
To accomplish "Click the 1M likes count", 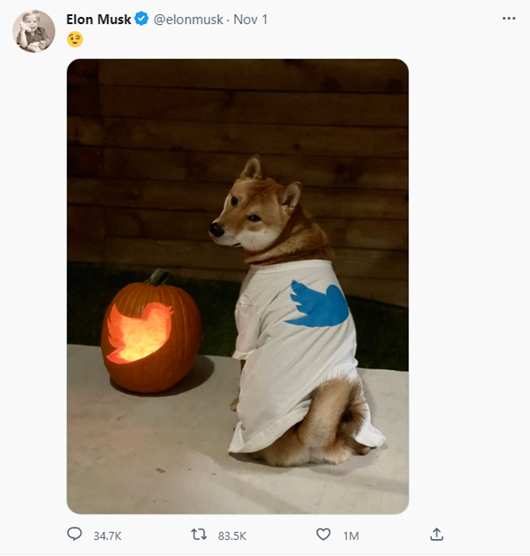I will (351, 536).
